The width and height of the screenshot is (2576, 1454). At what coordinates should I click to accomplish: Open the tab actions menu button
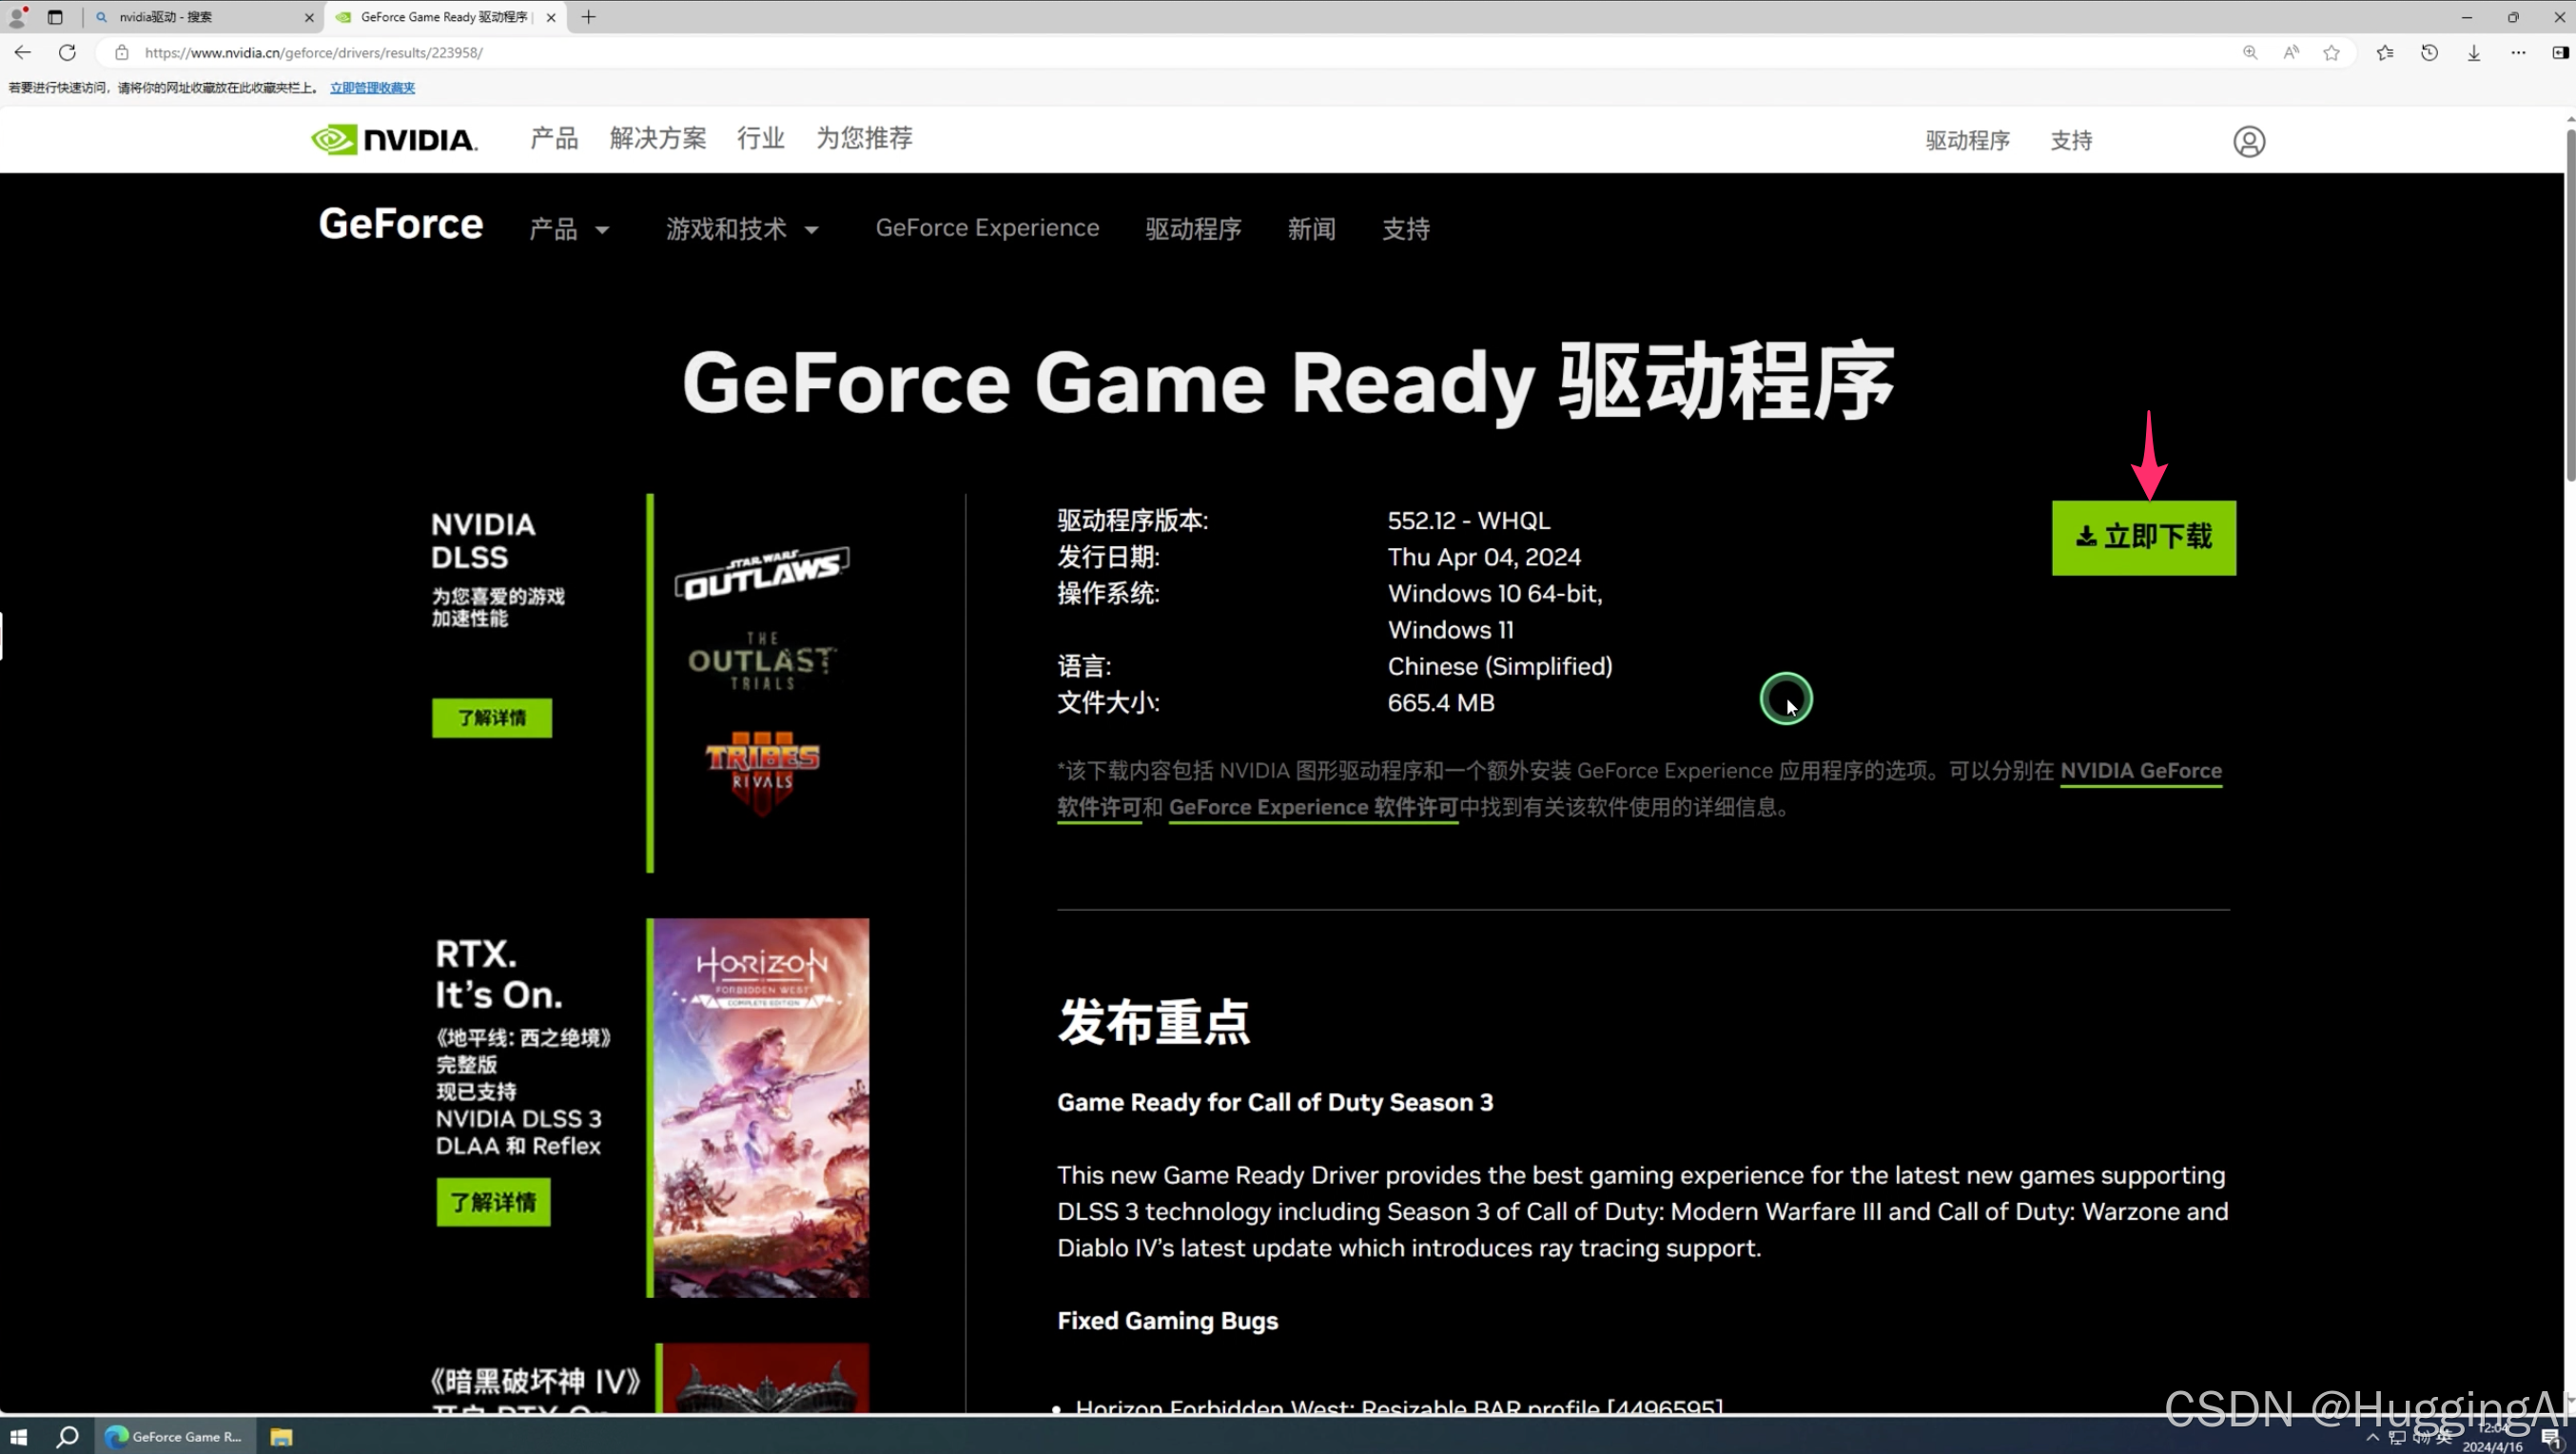(x=55, y=17)
